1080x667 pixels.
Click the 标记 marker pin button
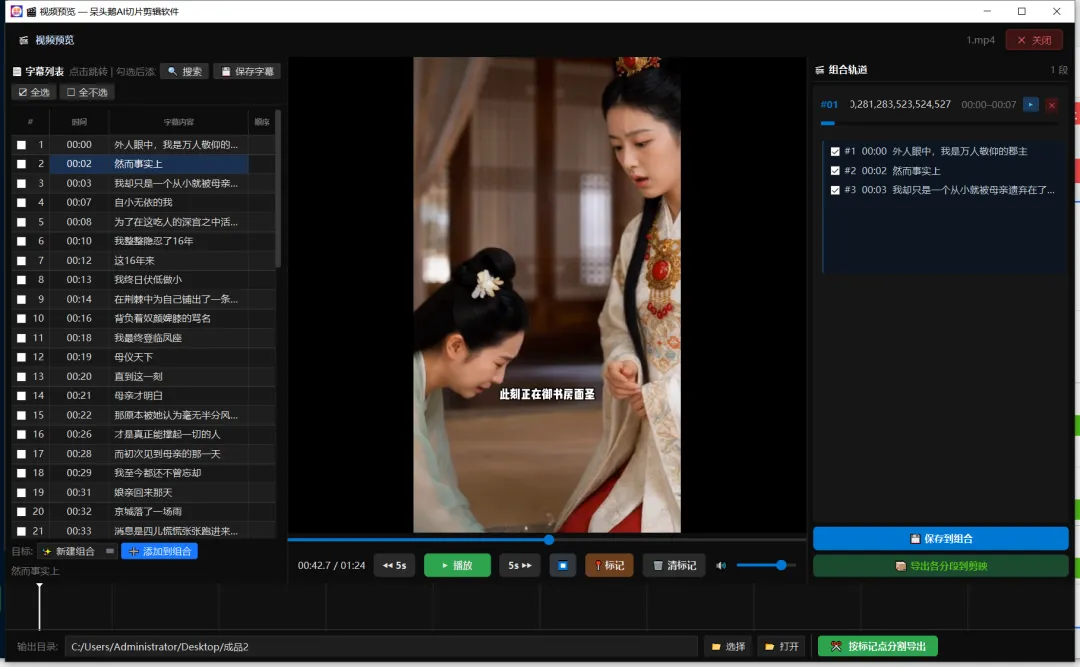coord(609,565)
